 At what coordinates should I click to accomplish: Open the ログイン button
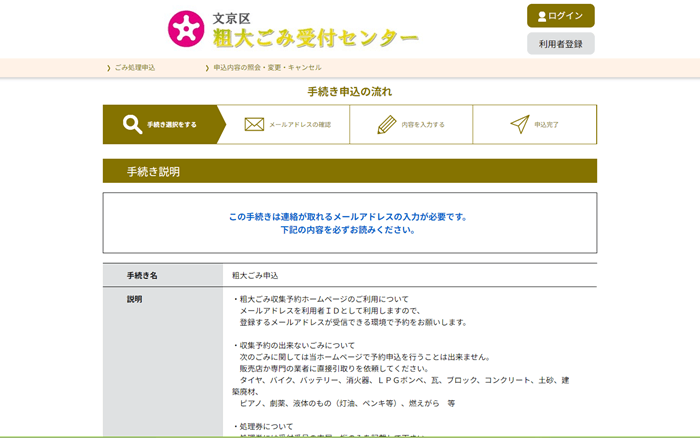[561, 16]
